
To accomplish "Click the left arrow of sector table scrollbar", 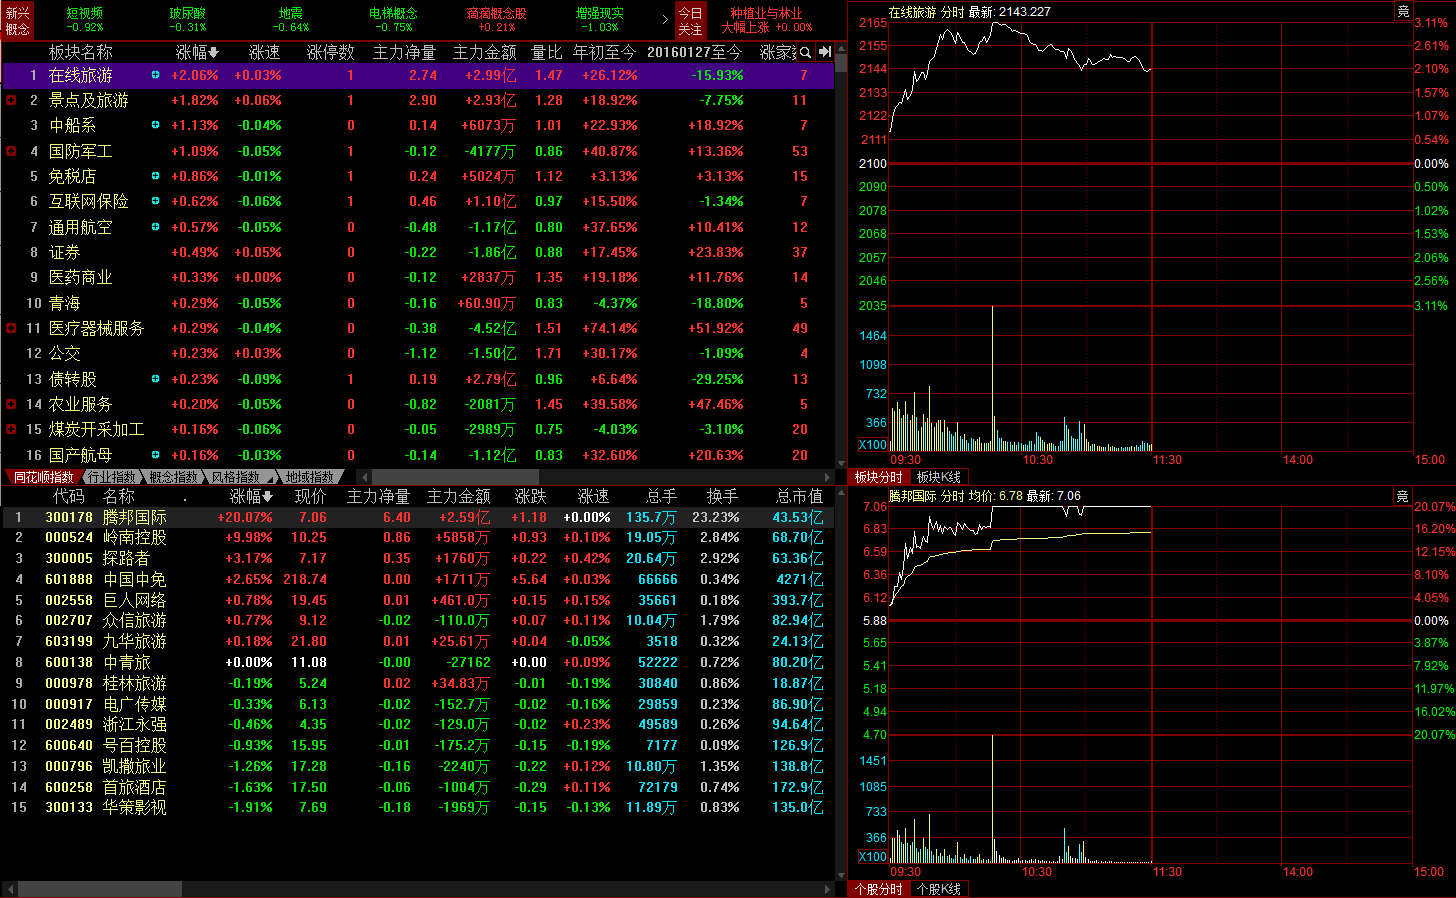I will 364,478.
